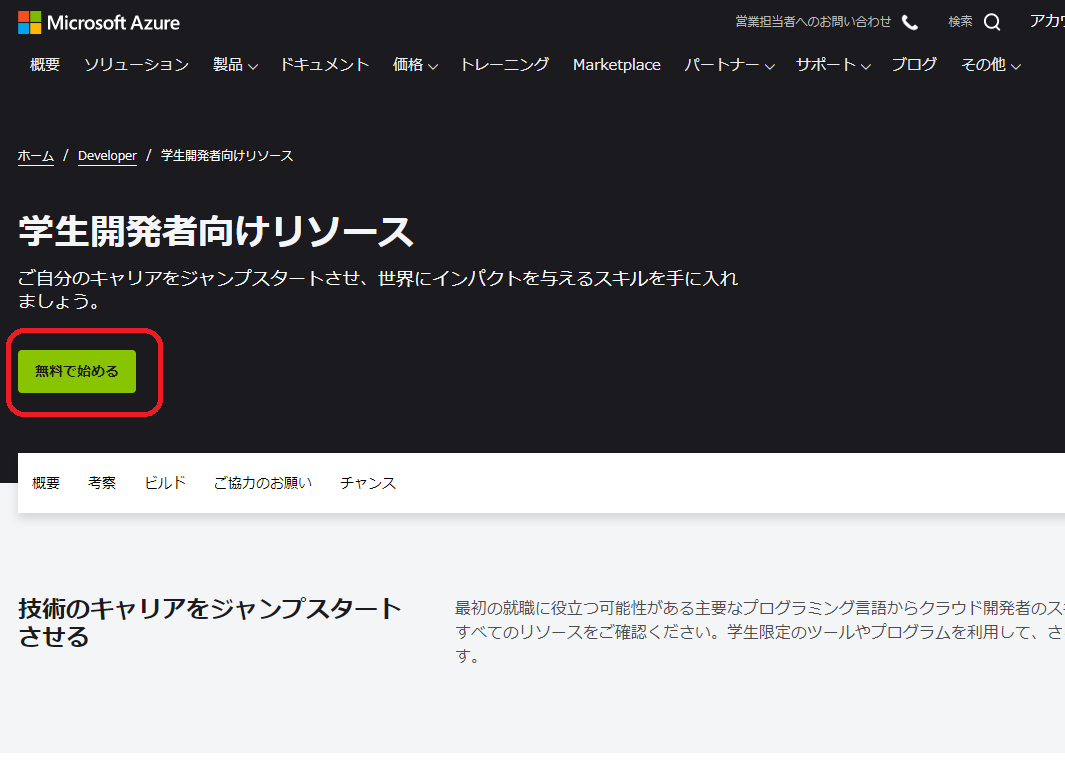Expand the その他 dropdown menu

[x=991, y=65]
